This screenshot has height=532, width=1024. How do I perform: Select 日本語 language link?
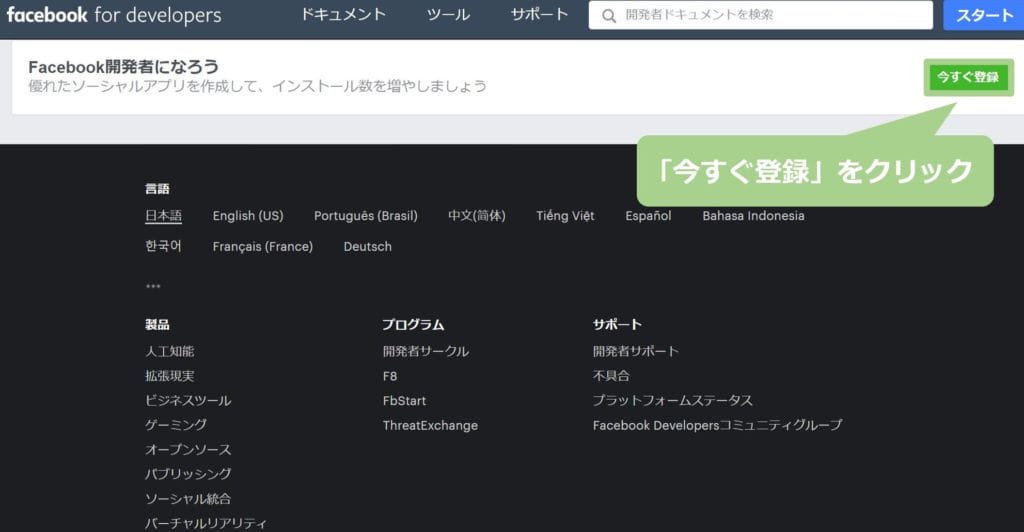coord(163,215)
